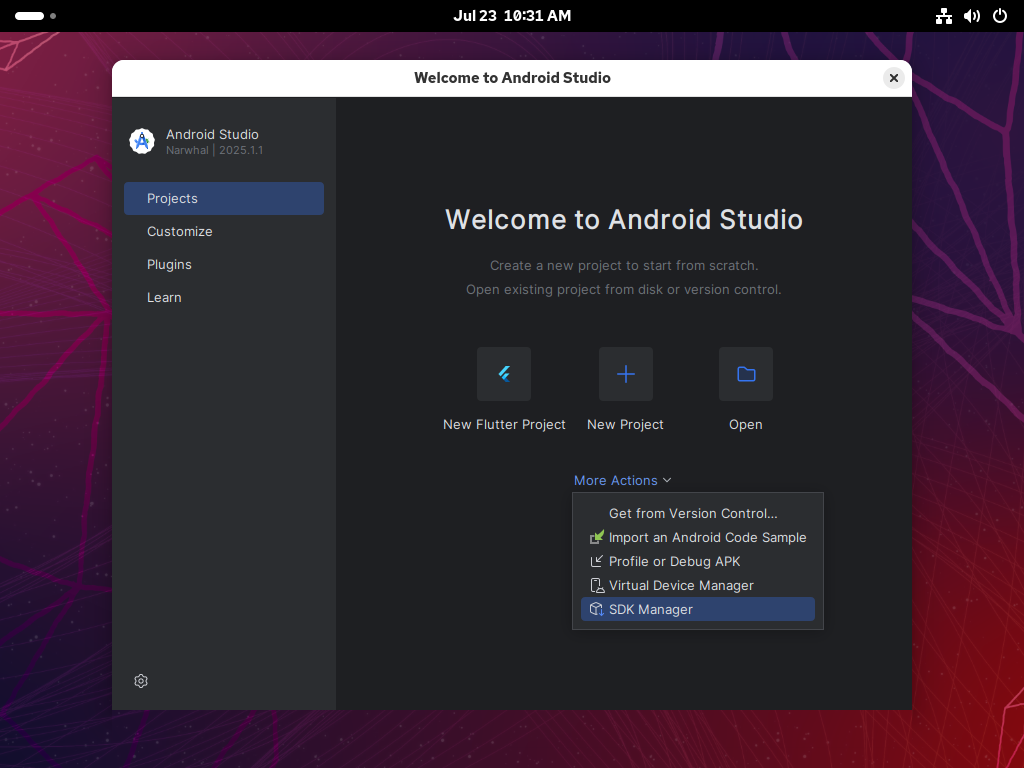
Task: Collapse the More Actions dropdown chevron
Action: coord(668,481)
